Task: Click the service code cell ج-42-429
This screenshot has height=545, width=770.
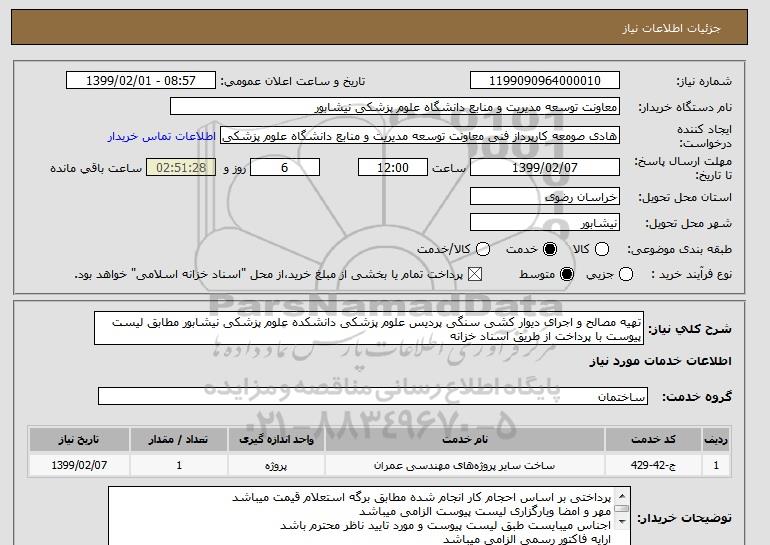Action: tap(653, 465)
